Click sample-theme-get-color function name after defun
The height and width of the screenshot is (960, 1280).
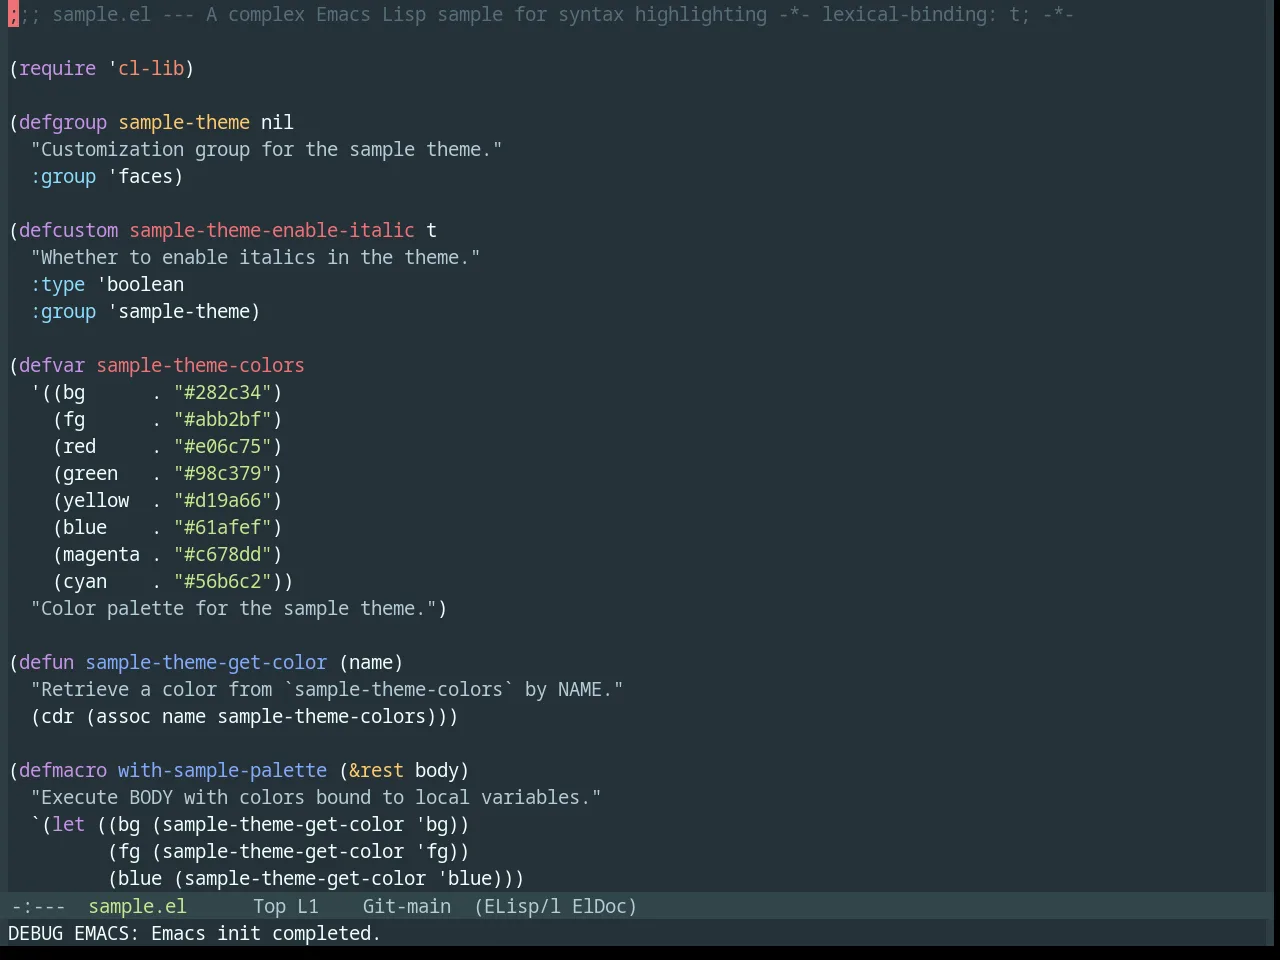click(206, 662)
